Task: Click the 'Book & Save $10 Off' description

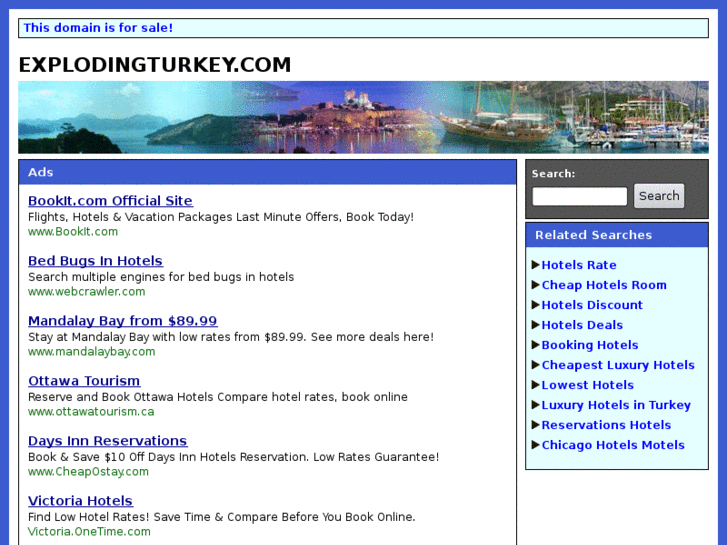Action: coord(233,457)
